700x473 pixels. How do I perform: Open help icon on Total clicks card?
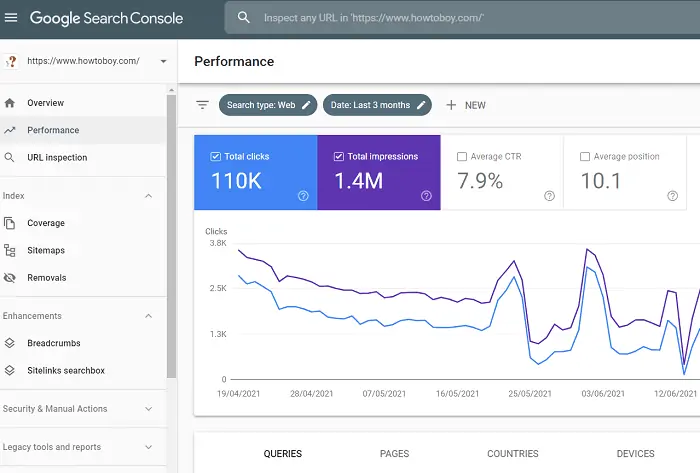(x=303, y=196)
